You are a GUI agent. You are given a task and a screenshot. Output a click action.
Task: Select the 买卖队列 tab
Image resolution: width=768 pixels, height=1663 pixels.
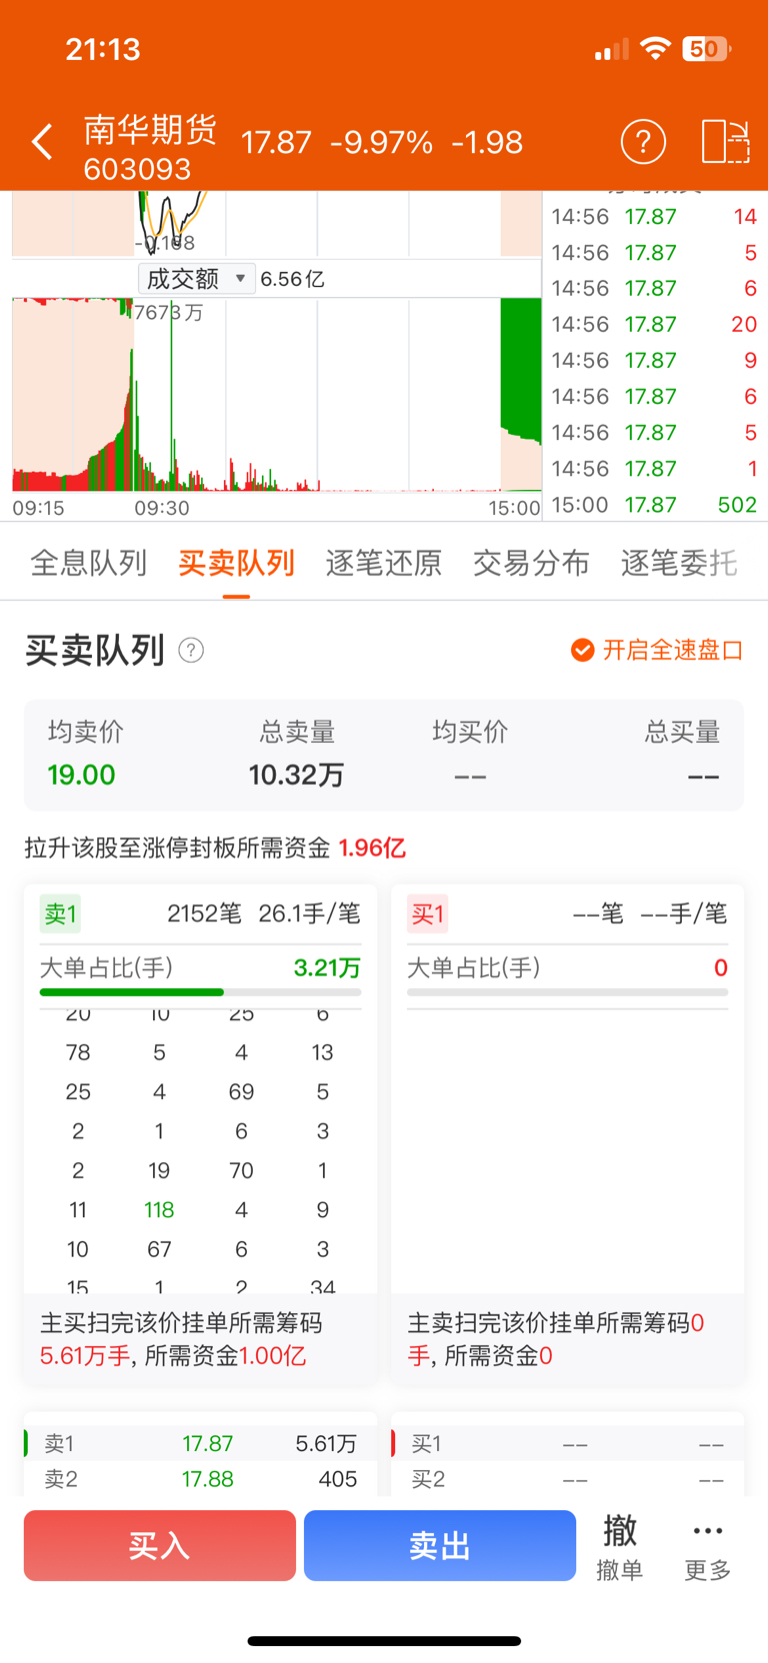(x=236, y=563)
